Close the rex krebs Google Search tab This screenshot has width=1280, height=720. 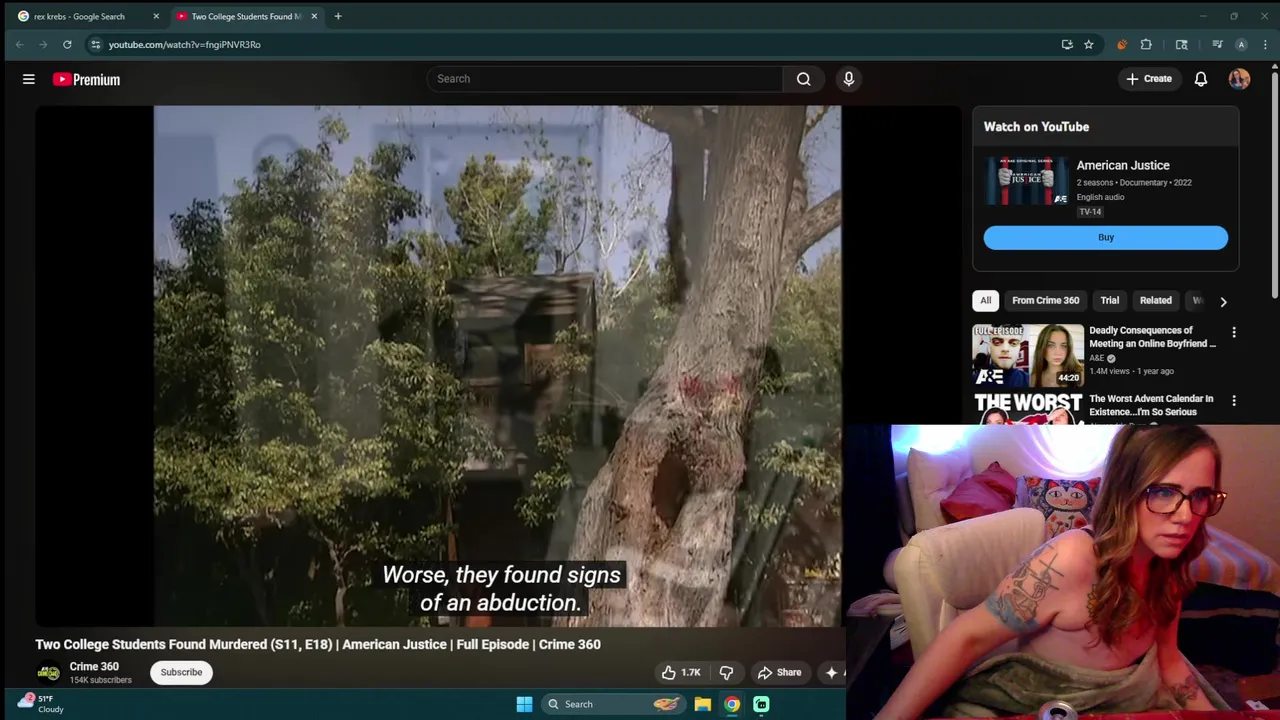(156, 16)
